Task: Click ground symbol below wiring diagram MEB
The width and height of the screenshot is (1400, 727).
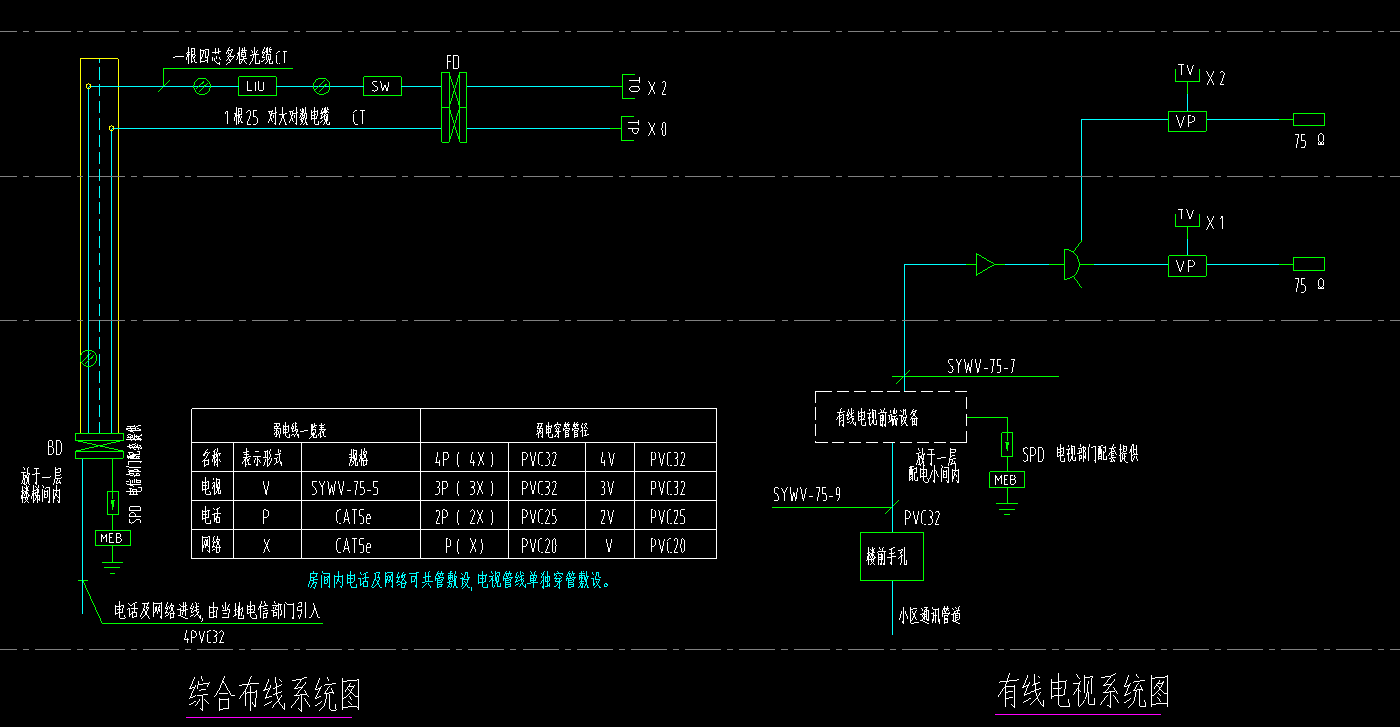Action: 113,568
